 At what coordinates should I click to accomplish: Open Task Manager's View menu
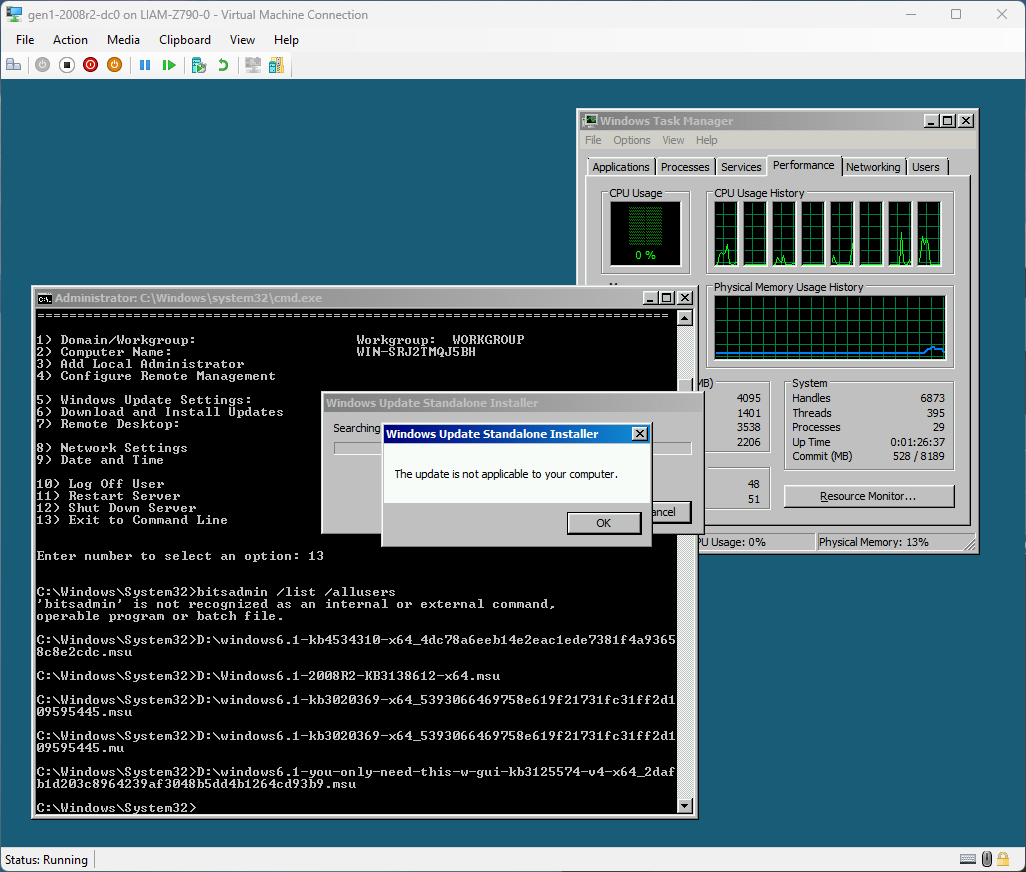673,140
